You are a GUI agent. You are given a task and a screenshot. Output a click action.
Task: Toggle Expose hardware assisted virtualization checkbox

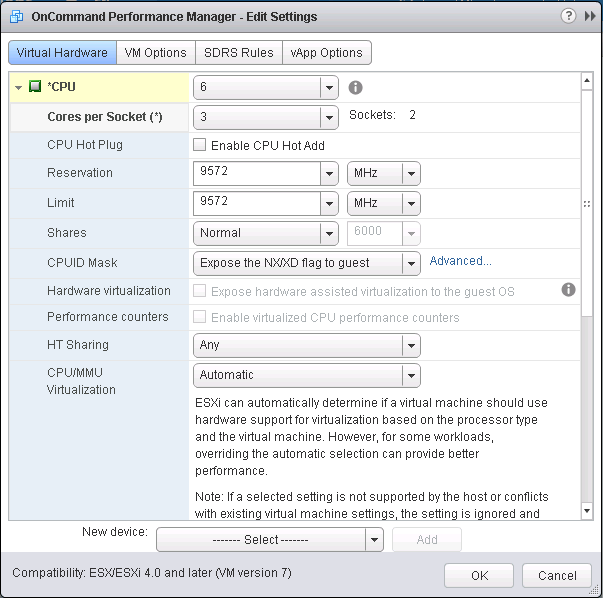[x=199, y=291]
